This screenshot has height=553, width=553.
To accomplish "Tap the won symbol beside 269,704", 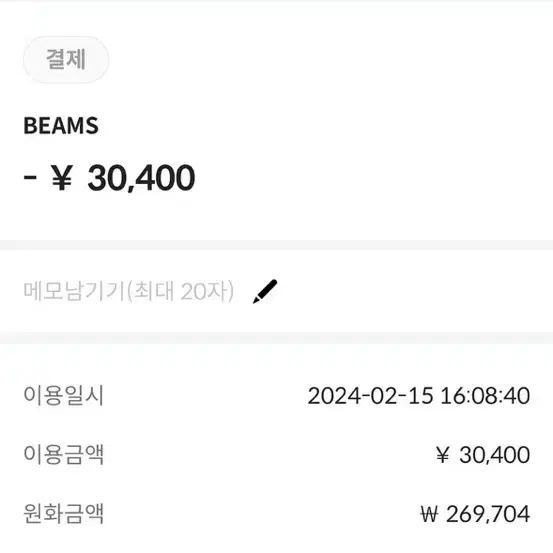I will [x=429, y=514].
